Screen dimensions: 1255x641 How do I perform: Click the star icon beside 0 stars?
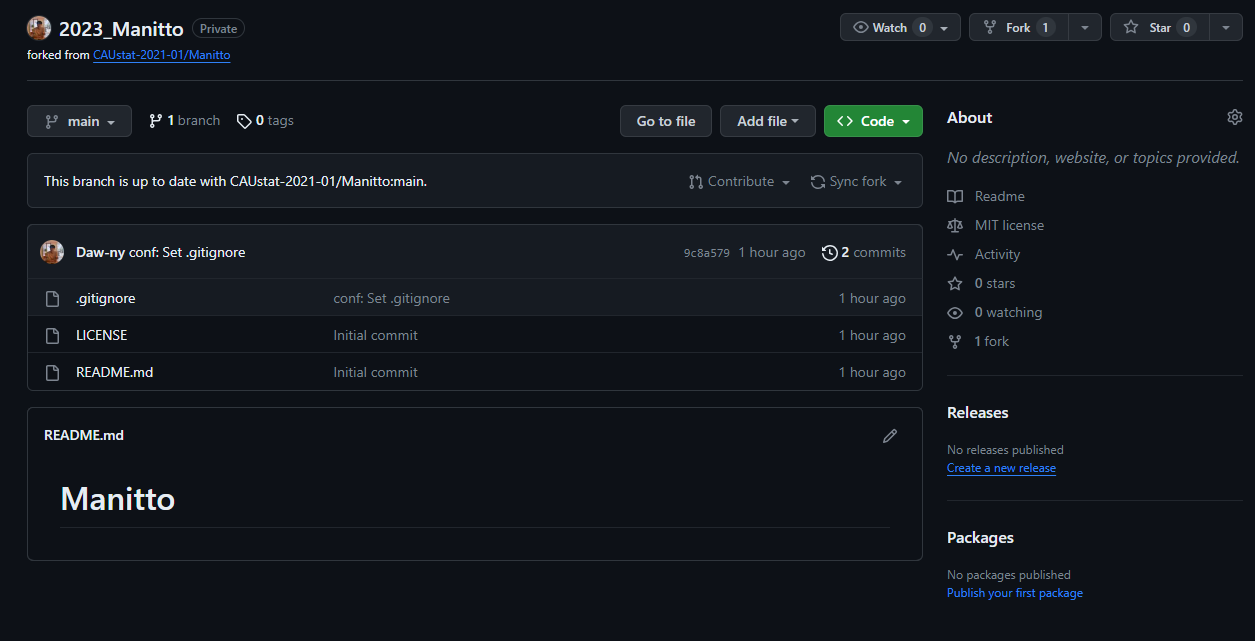pyautogui.click(x=955, y=283)
